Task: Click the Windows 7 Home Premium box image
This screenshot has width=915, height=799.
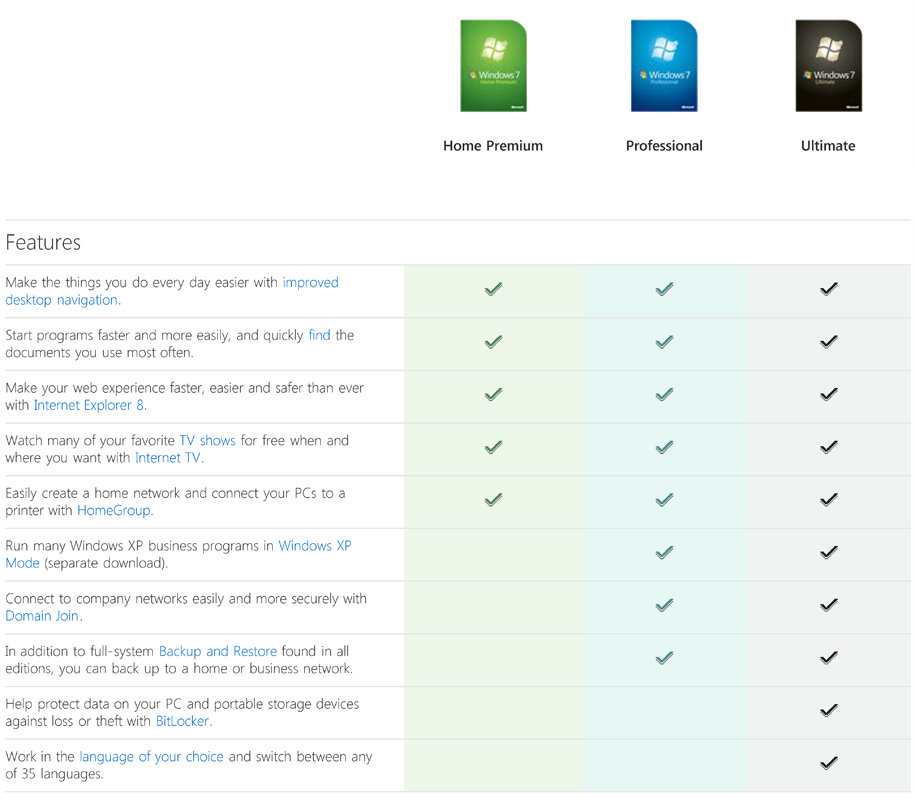Action: click(x=493, y=65)
